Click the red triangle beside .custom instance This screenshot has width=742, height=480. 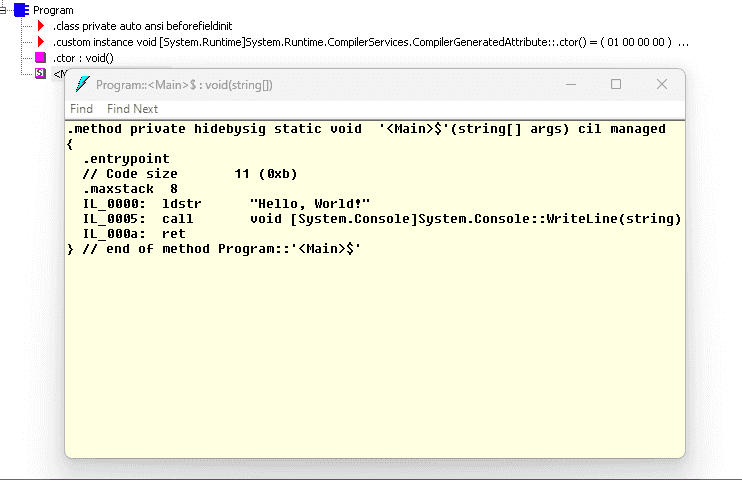click(41, 42)
